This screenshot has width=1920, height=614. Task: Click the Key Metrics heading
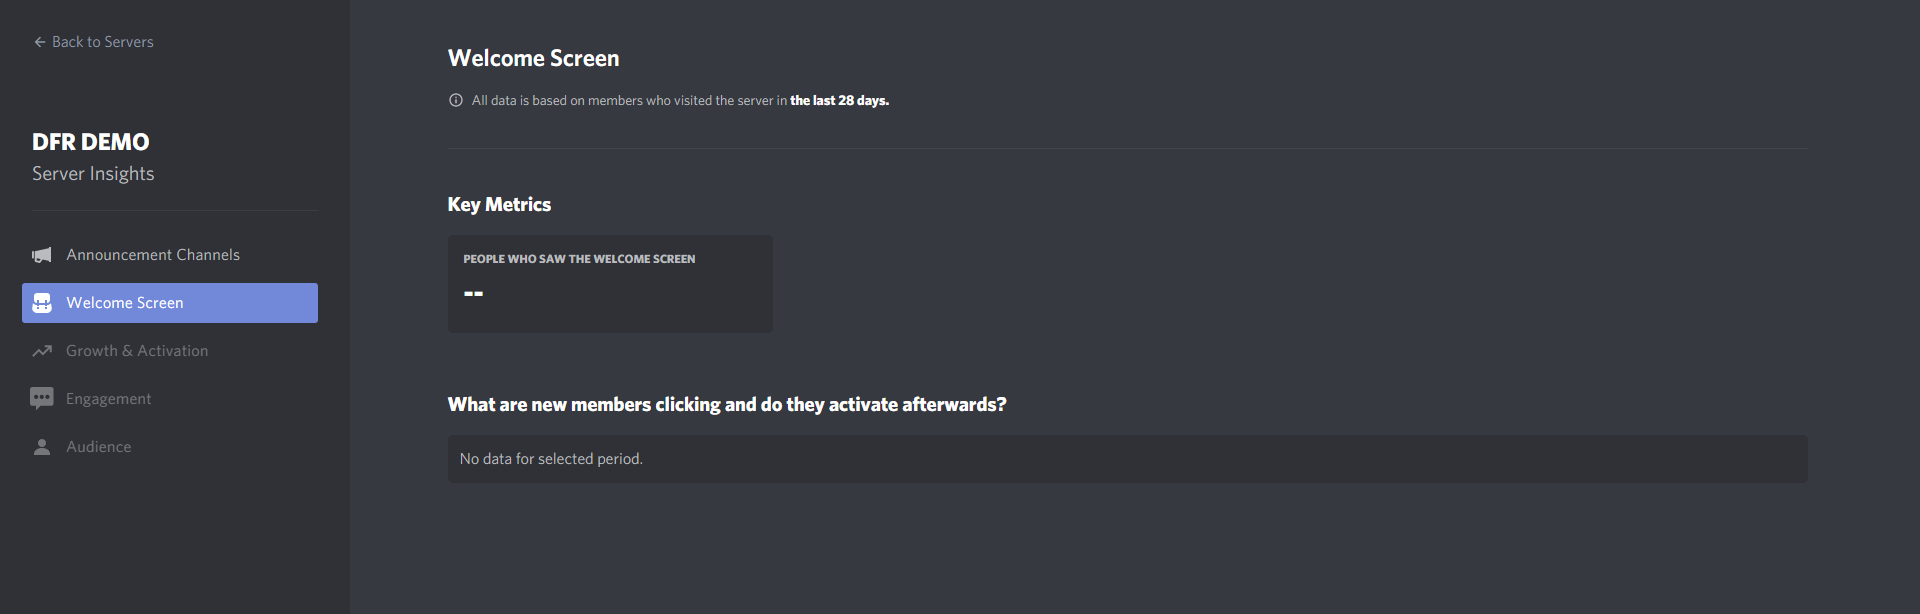click(499, 204)
